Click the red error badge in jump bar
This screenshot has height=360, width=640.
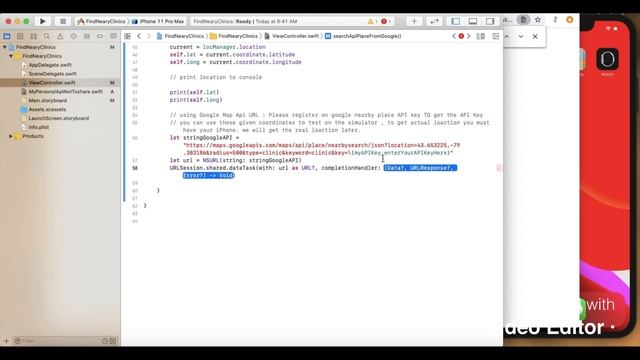[461, 36]
